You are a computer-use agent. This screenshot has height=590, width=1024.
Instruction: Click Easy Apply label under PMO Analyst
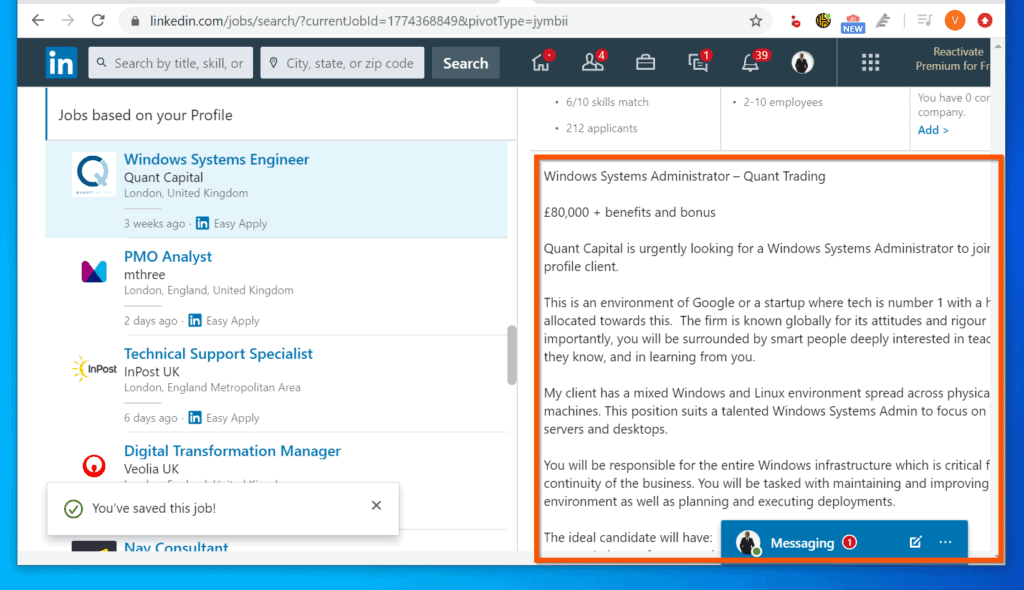tap(232, 321)
